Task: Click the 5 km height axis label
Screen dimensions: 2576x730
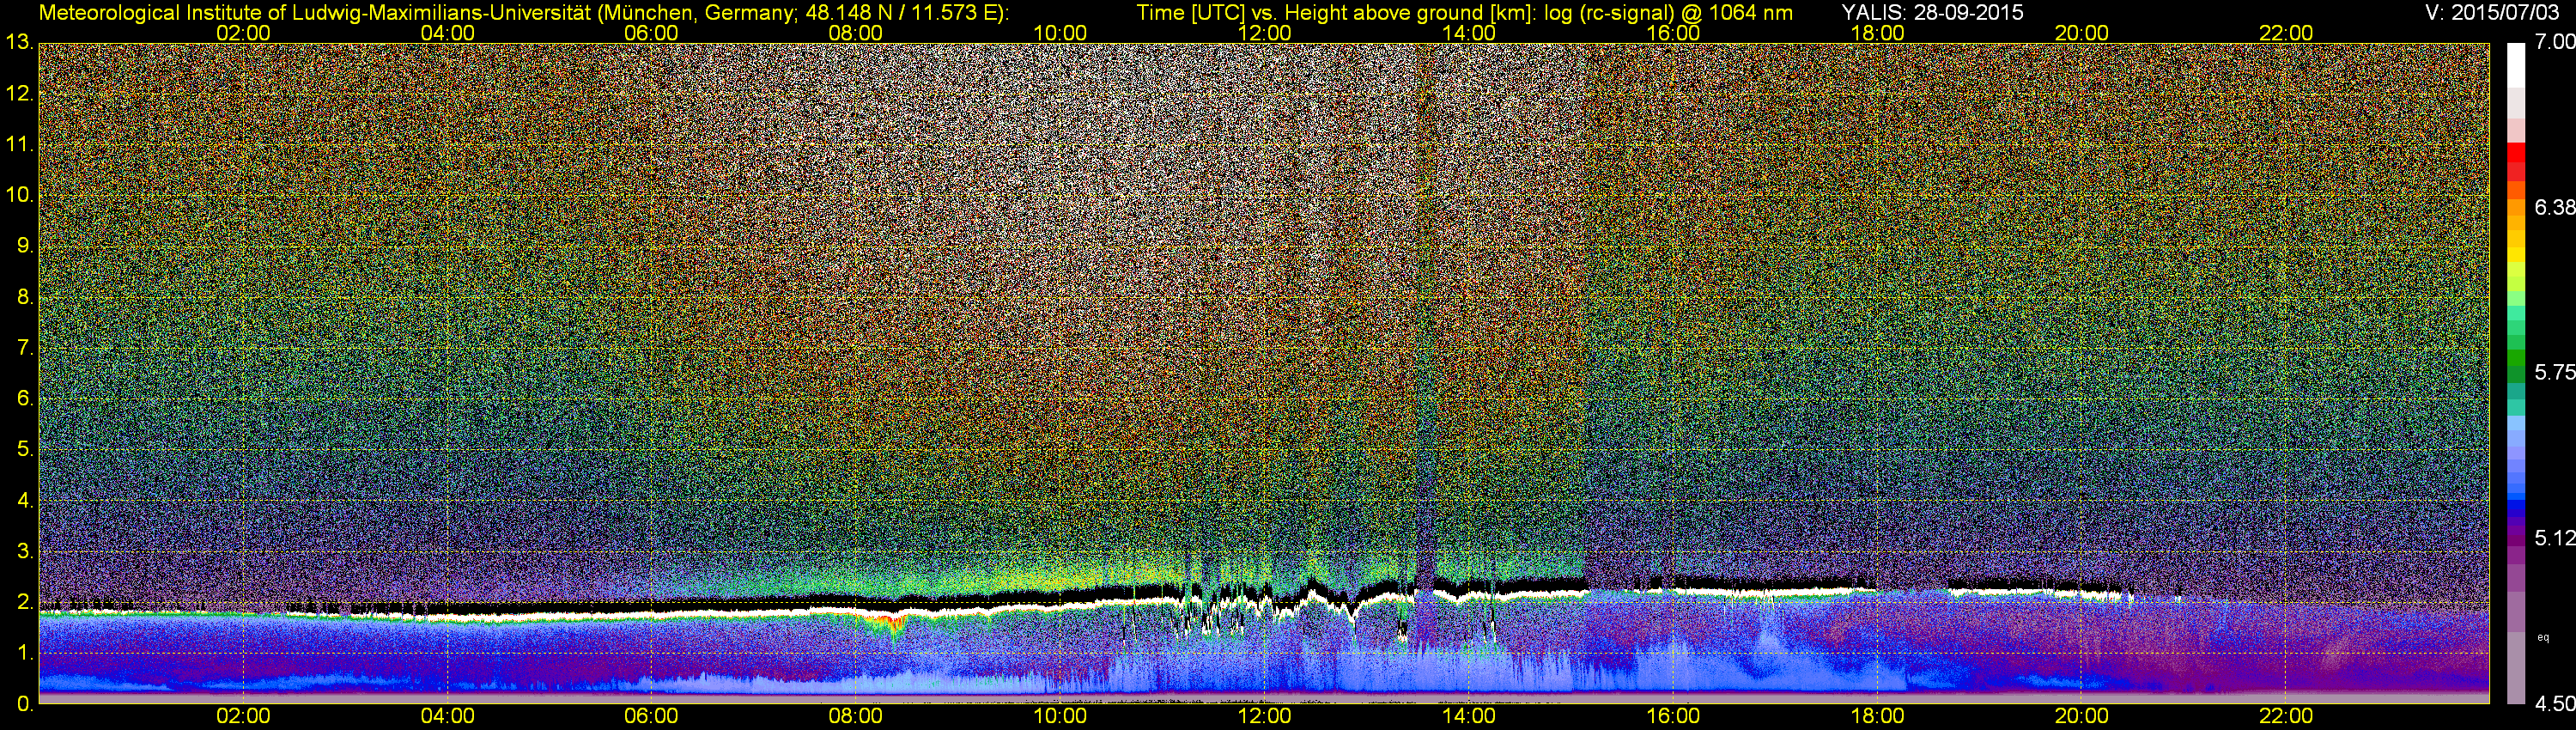Action: pyautogui.click(x=25, y=450)
